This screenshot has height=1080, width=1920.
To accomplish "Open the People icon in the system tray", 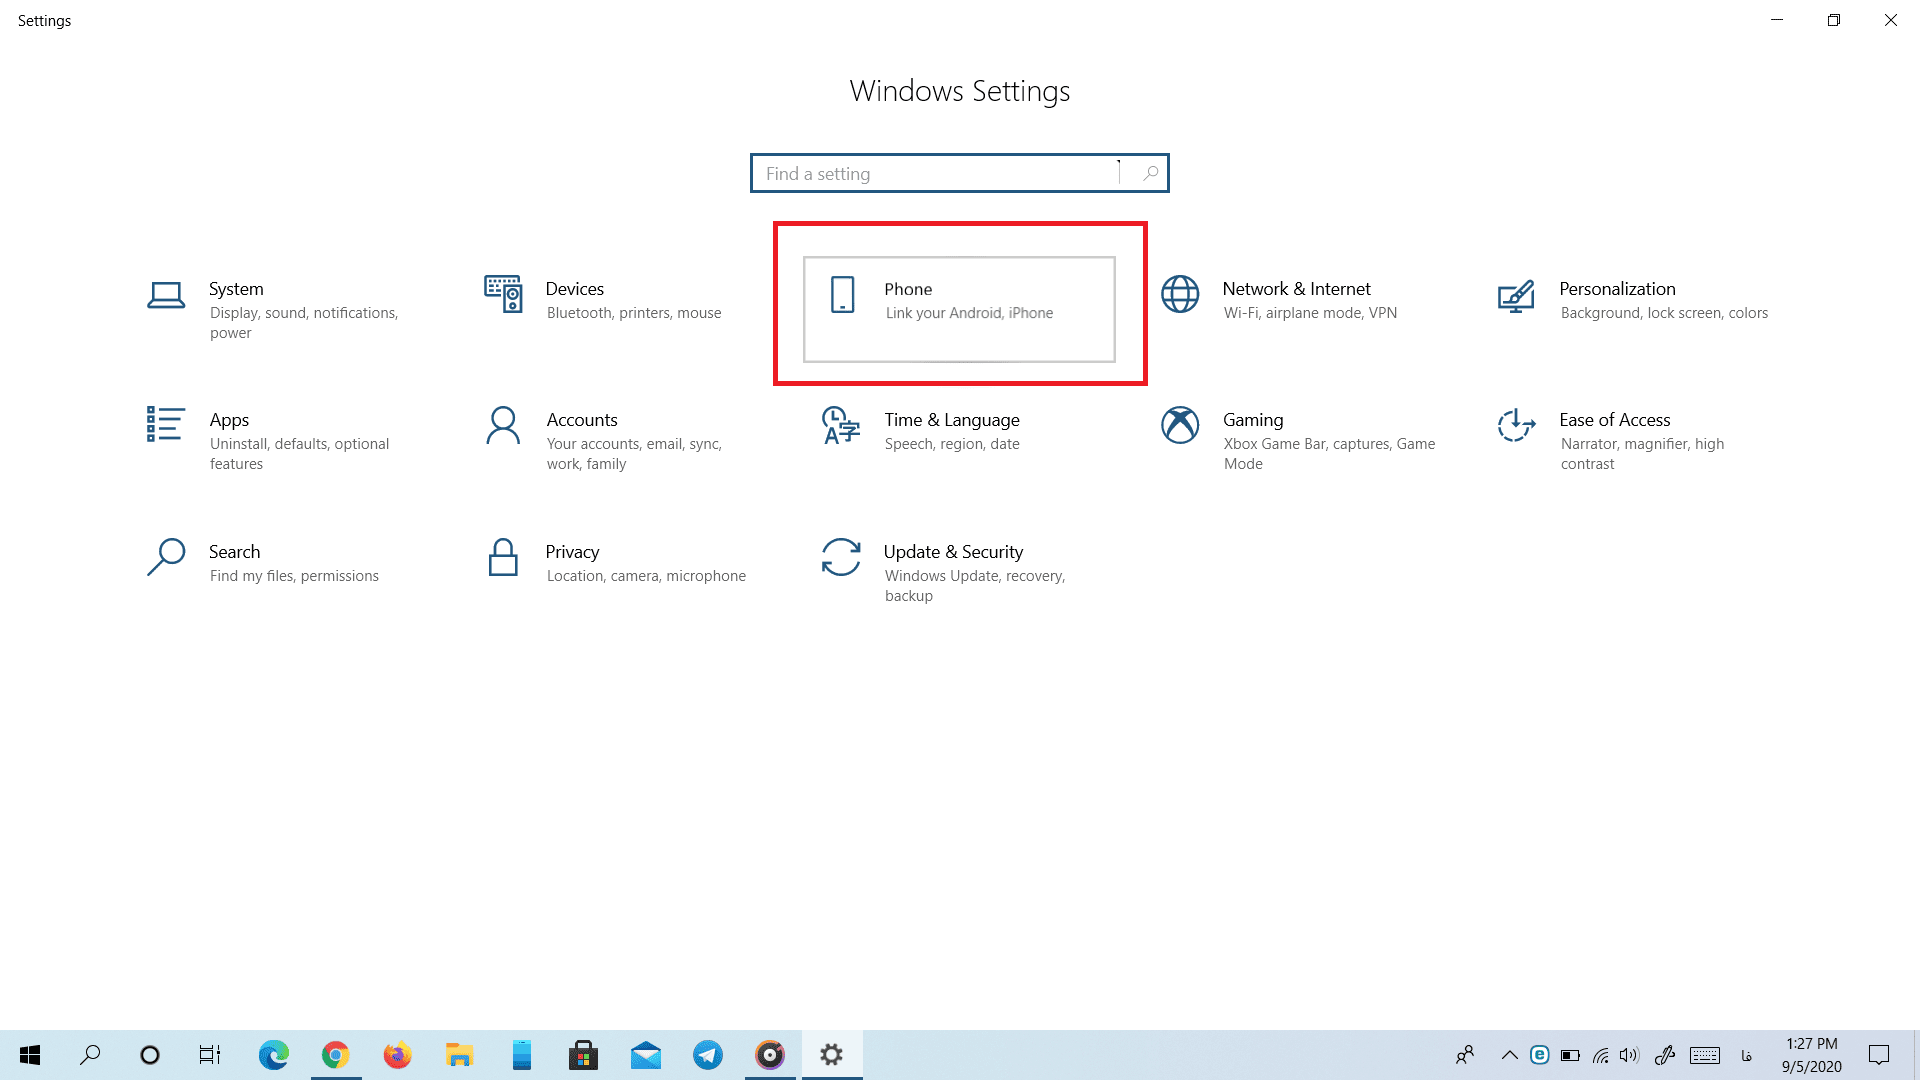I will point(1465,1055).
